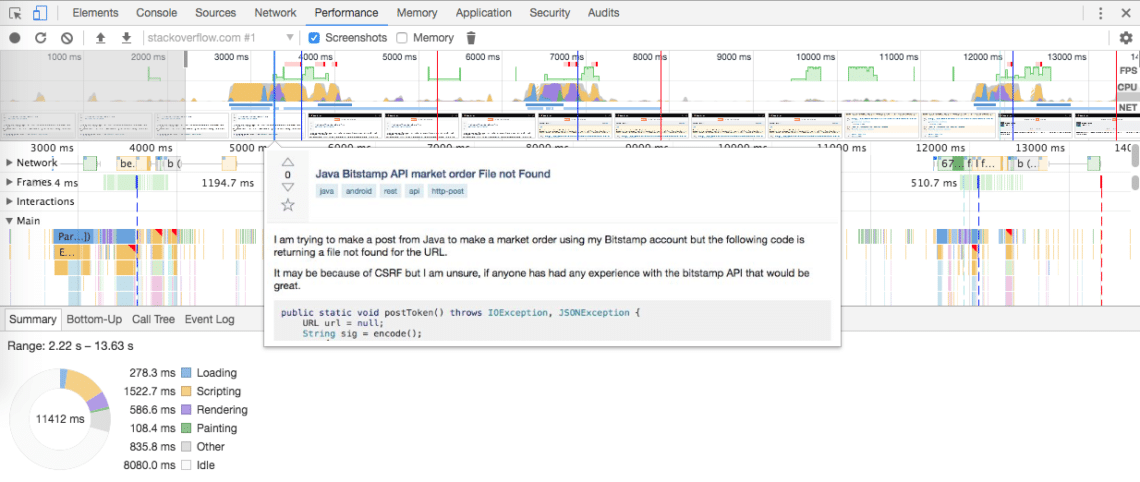Switch to the Bottom-Up tab

(95, 319)
